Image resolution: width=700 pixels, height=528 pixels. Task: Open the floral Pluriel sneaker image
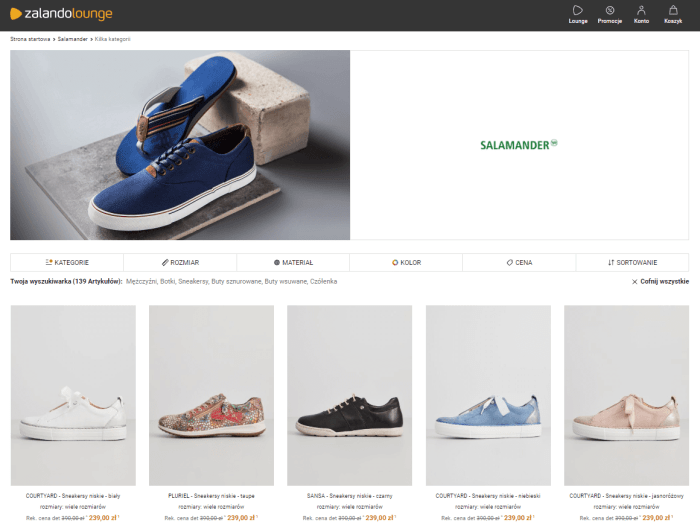tap(211, 395)
